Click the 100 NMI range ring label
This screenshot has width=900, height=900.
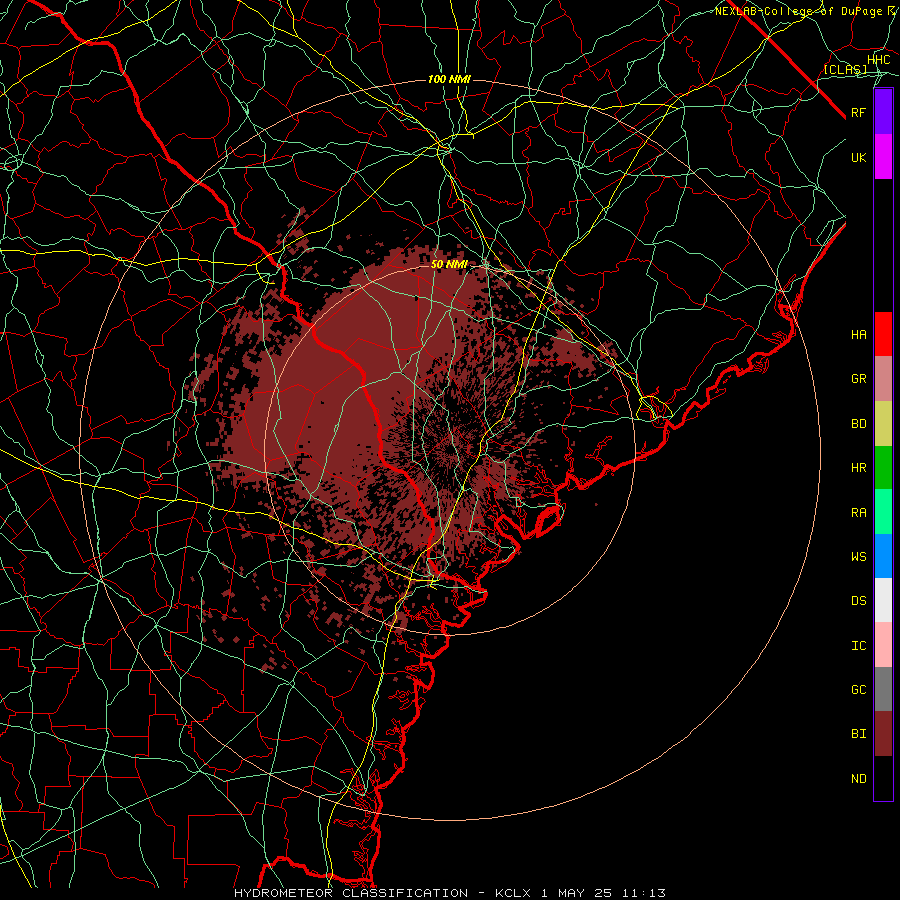(449, 79)
